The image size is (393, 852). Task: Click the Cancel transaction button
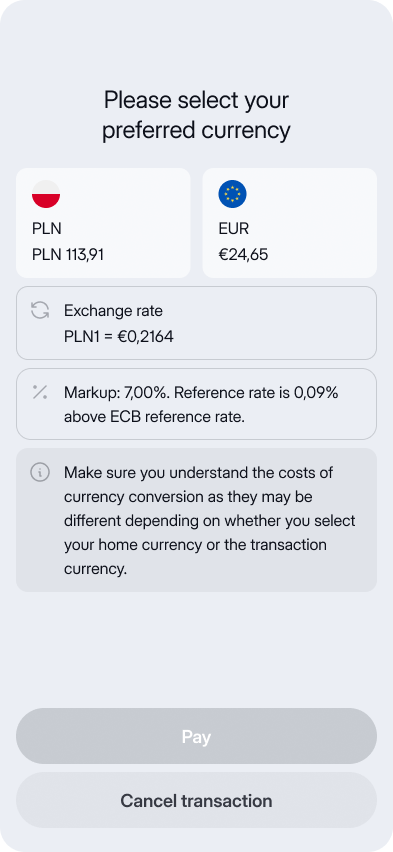coord(196,800)
